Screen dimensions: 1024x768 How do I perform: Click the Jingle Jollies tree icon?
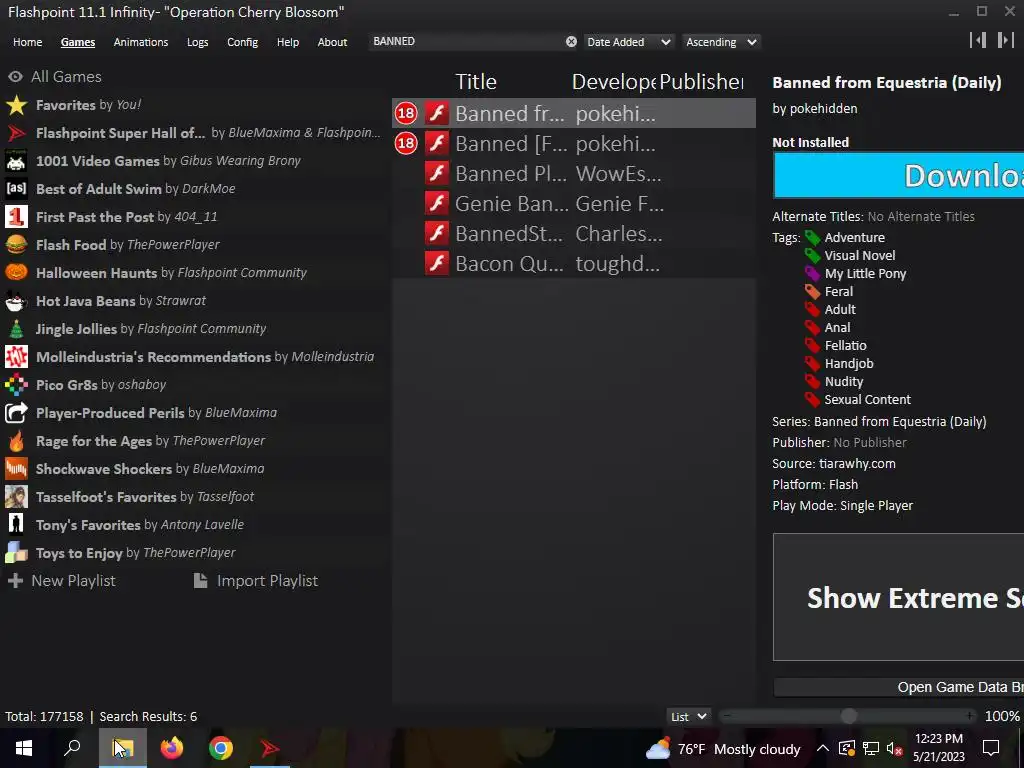pos(16,328)
